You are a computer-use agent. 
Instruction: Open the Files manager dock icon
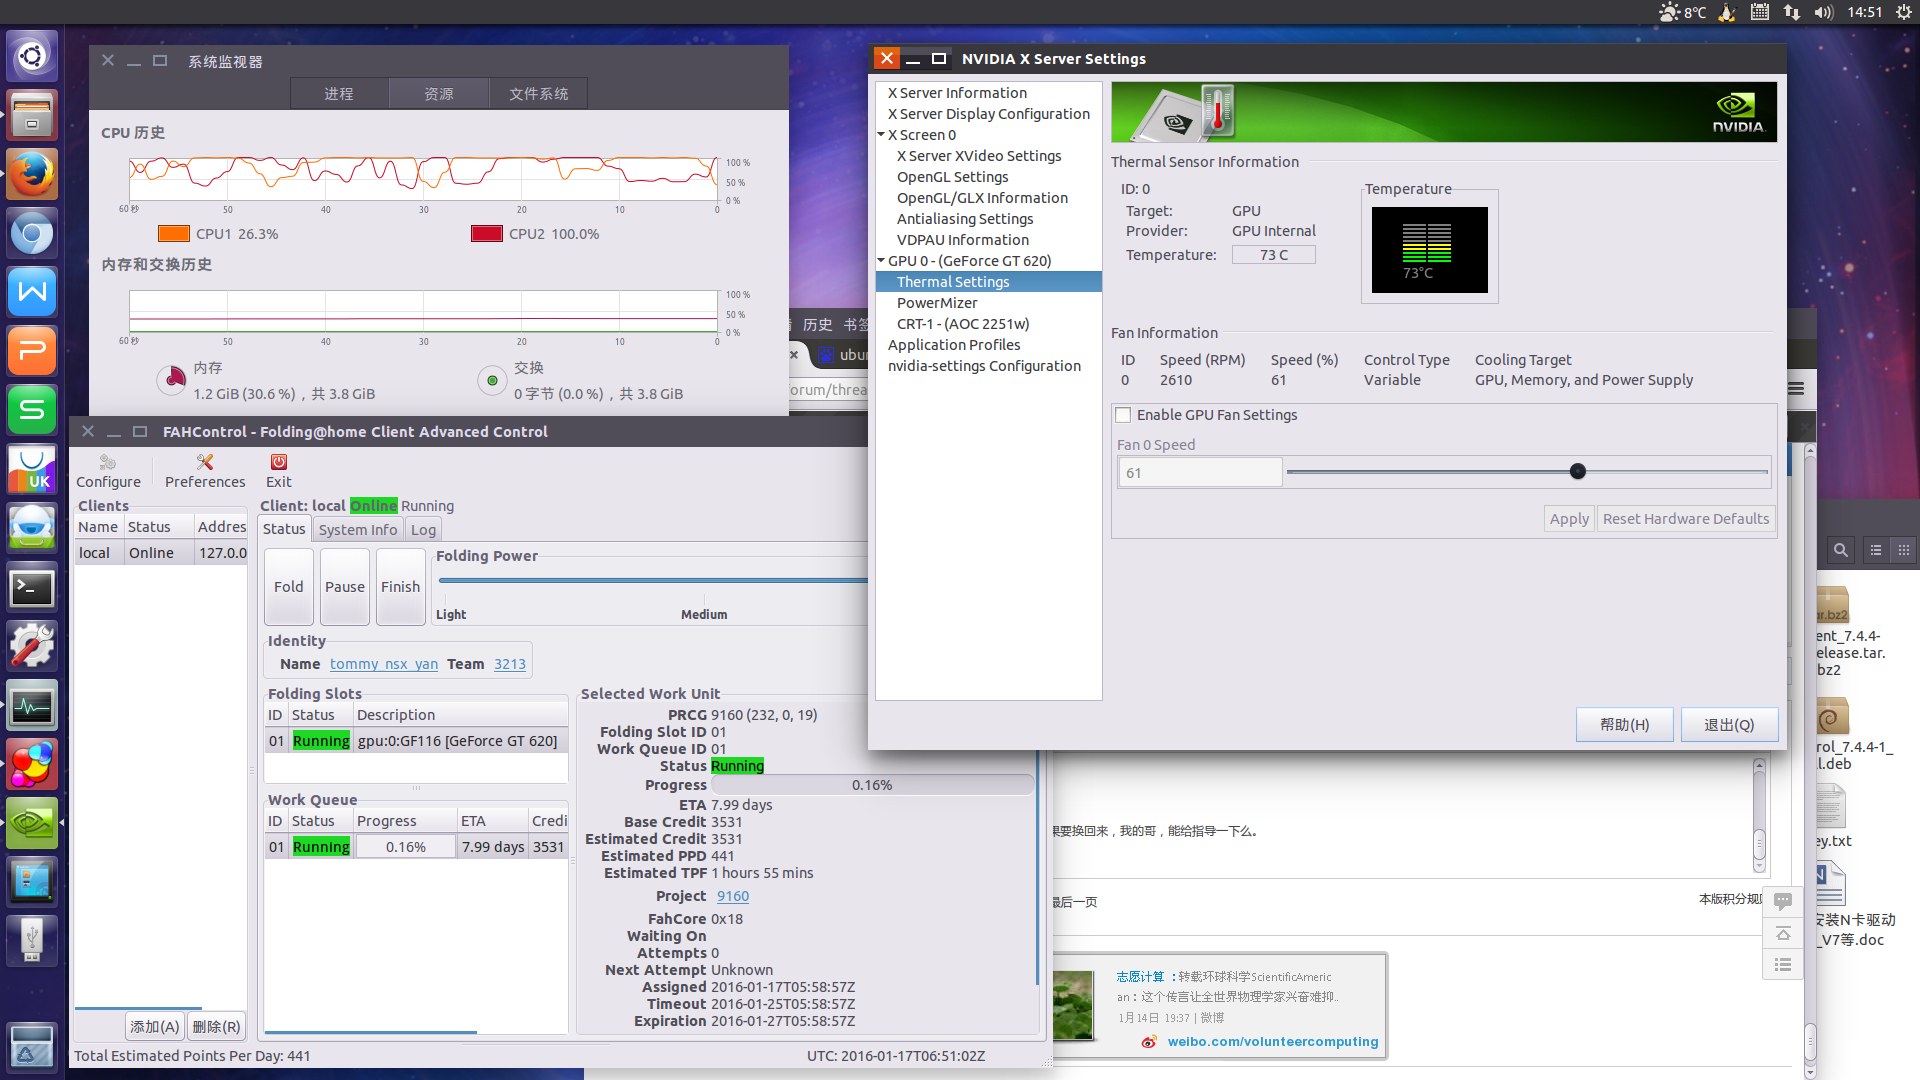32,115
